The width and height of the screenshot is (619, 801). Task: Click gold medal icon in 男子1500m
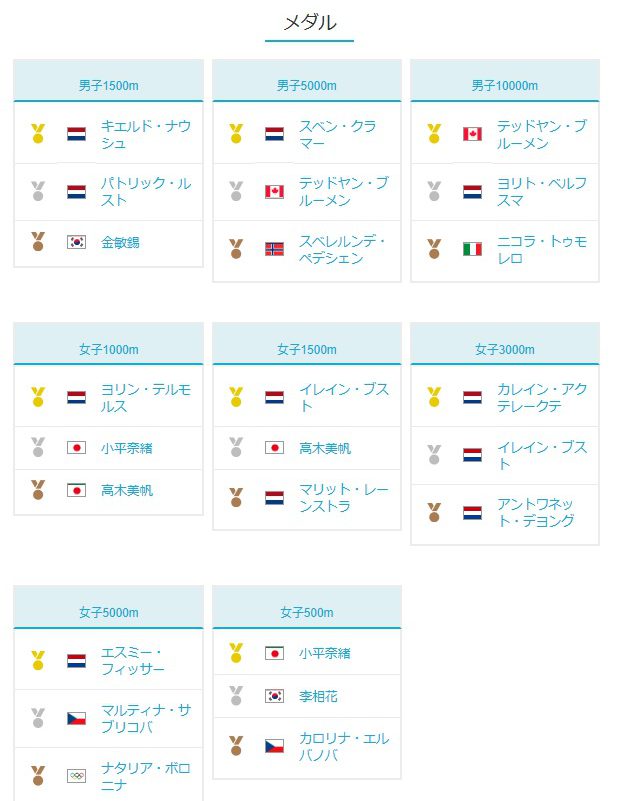37,133
